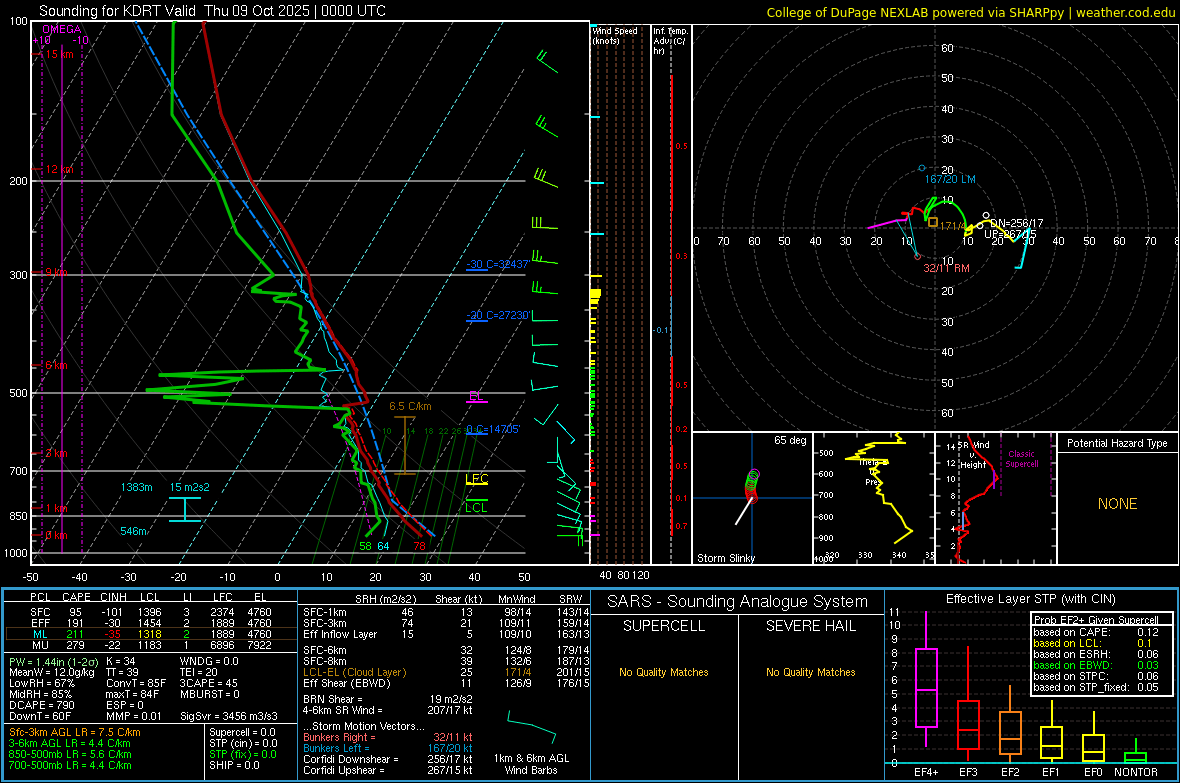1180x783 pixels.
Task: Click the LFC marker label on skew-T
Action: [476, 479]
